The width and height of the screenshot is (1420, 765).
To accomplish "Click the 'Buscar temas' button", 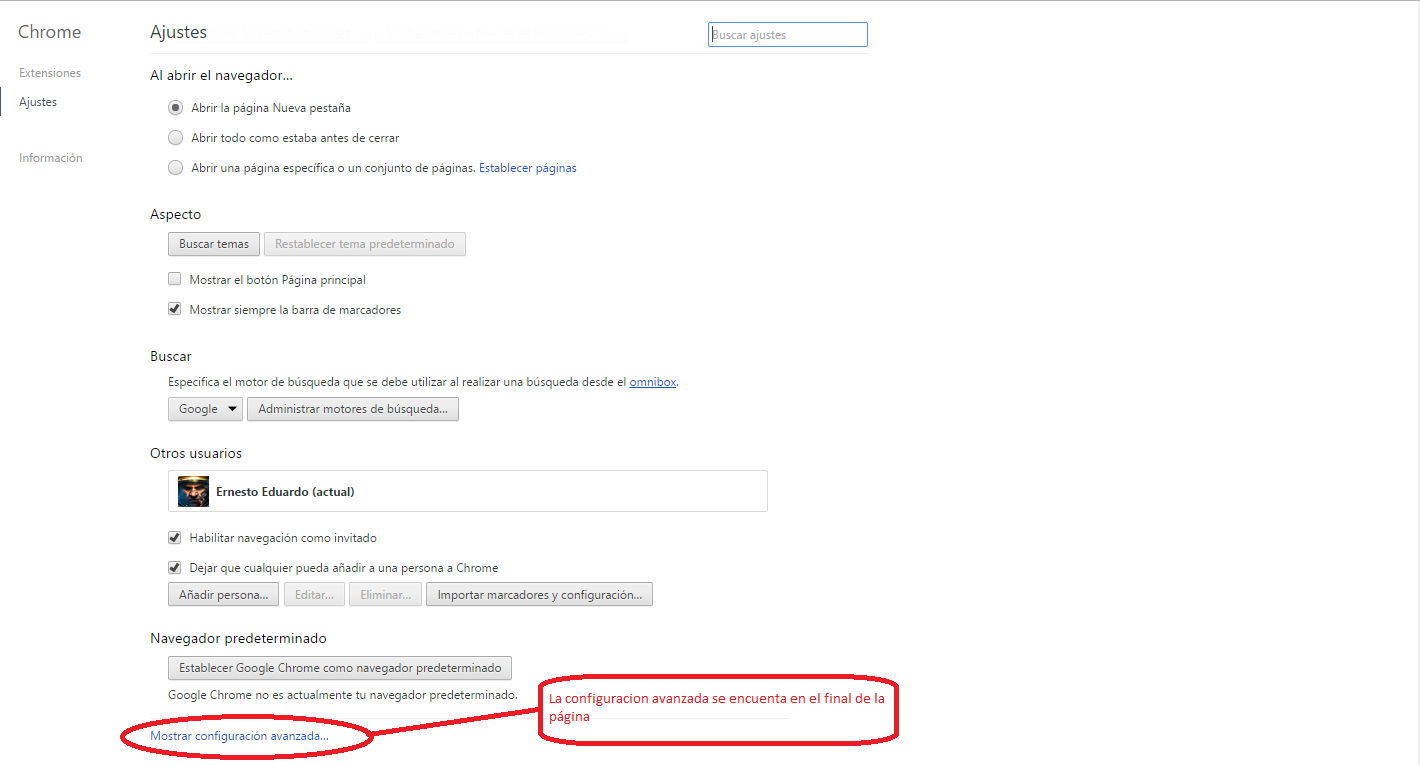I will point(214,244).
